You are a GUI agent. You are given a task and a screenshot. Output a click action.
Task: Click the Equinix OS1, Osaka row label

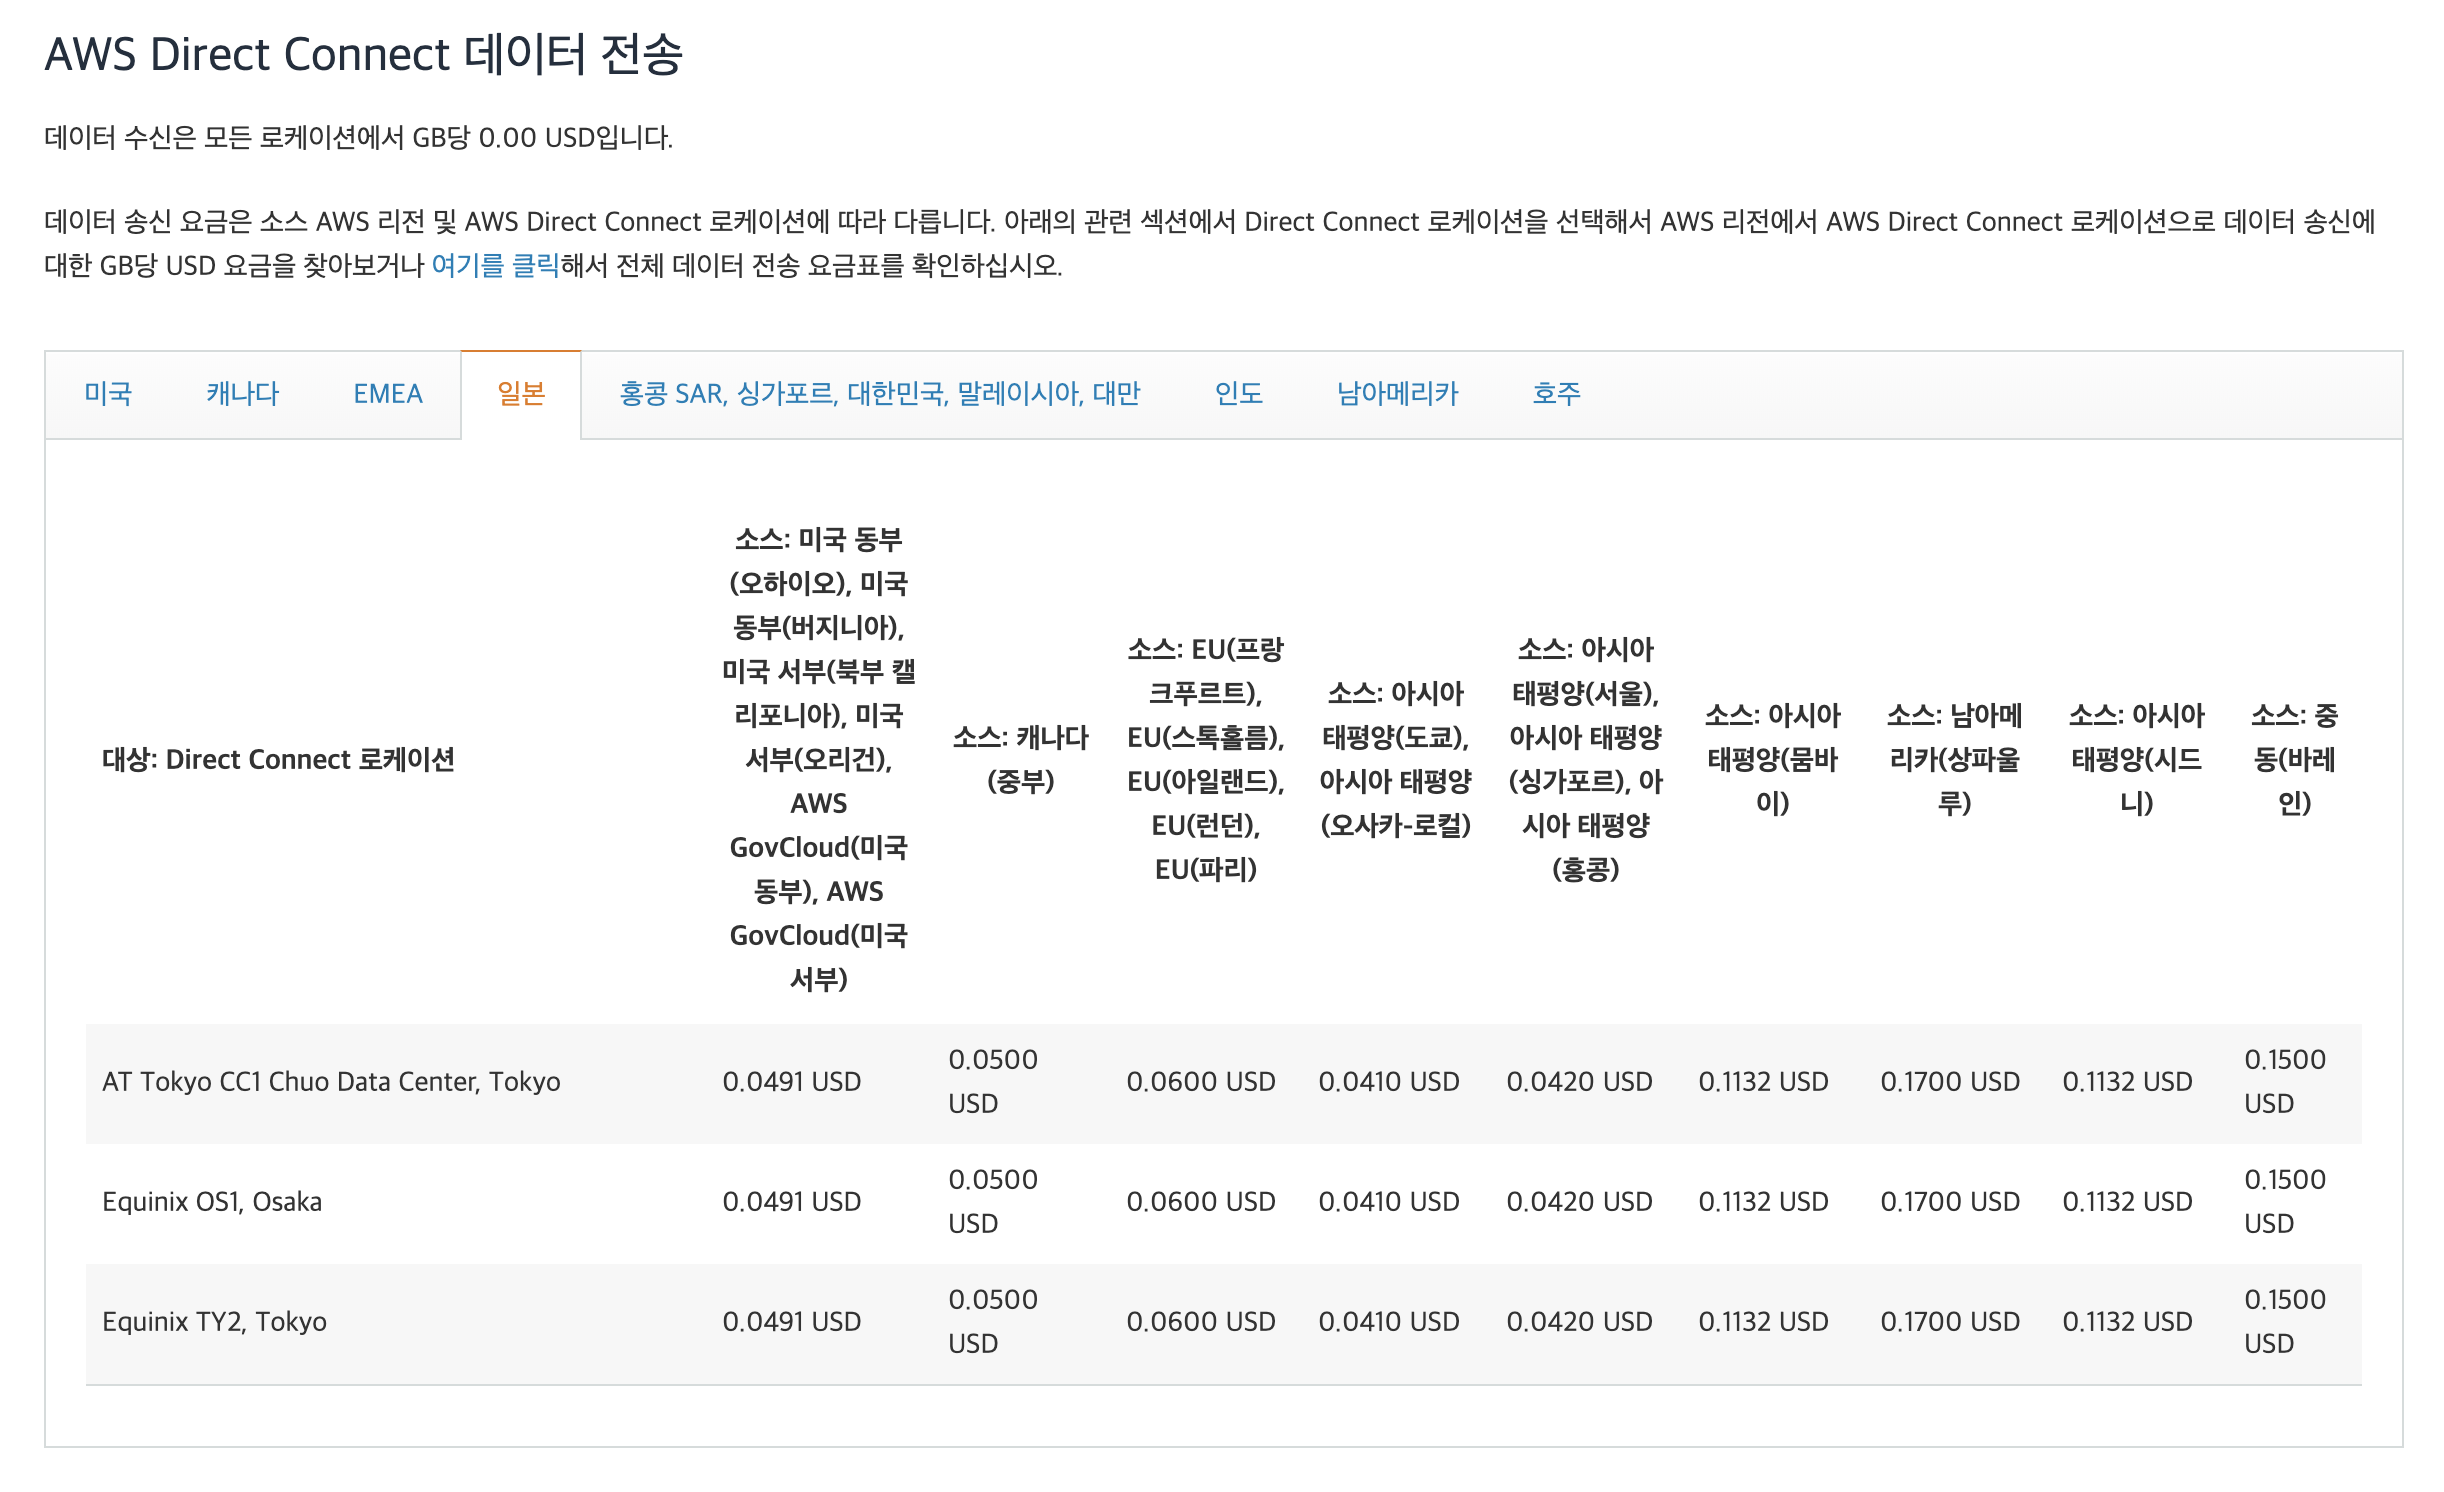212,1202
